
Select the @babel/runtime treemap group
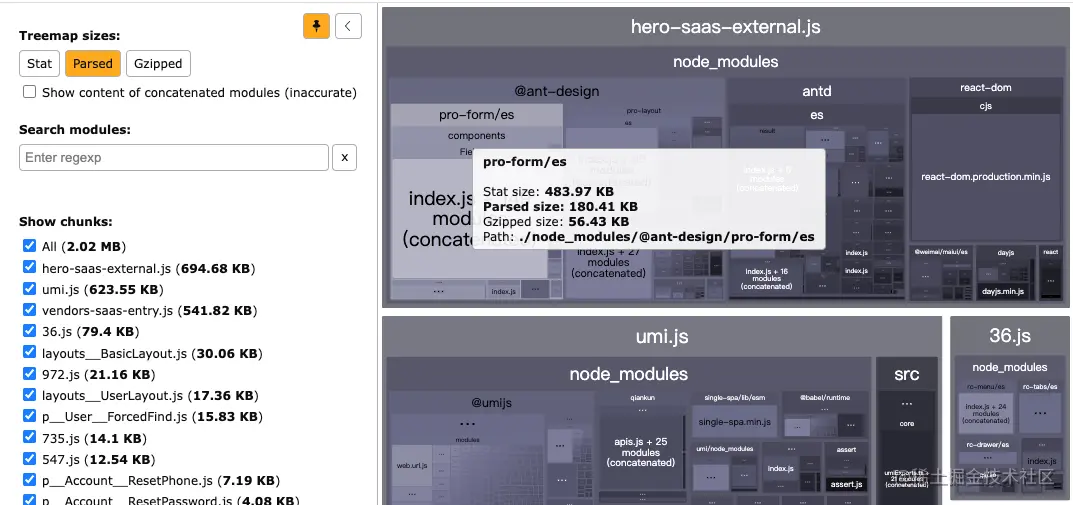click(x=824, y=397)
